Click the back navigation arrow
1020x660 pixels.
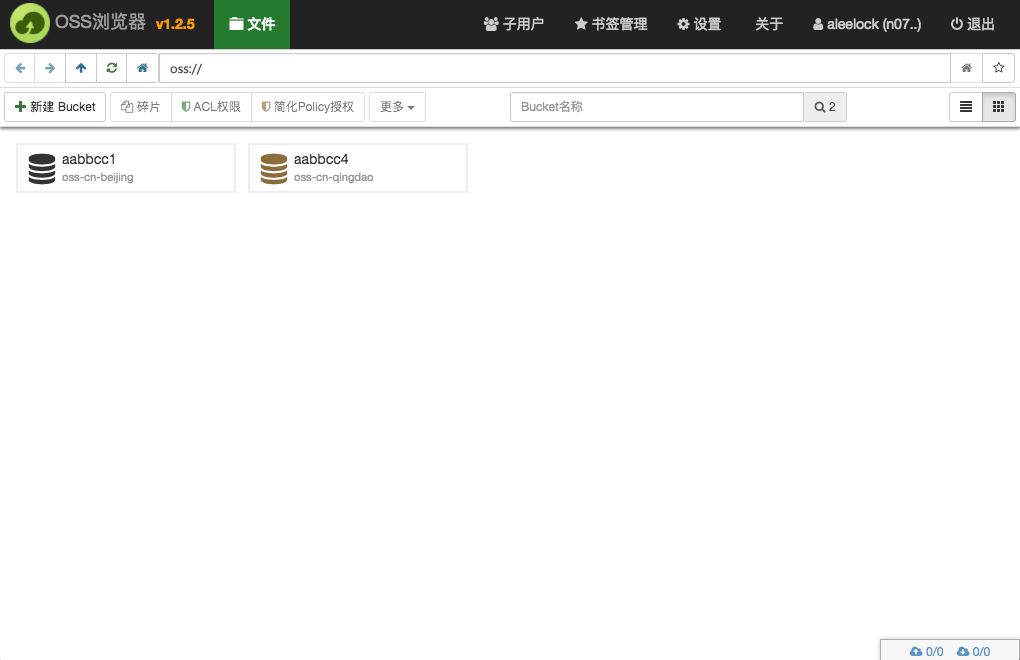point(19,67)
